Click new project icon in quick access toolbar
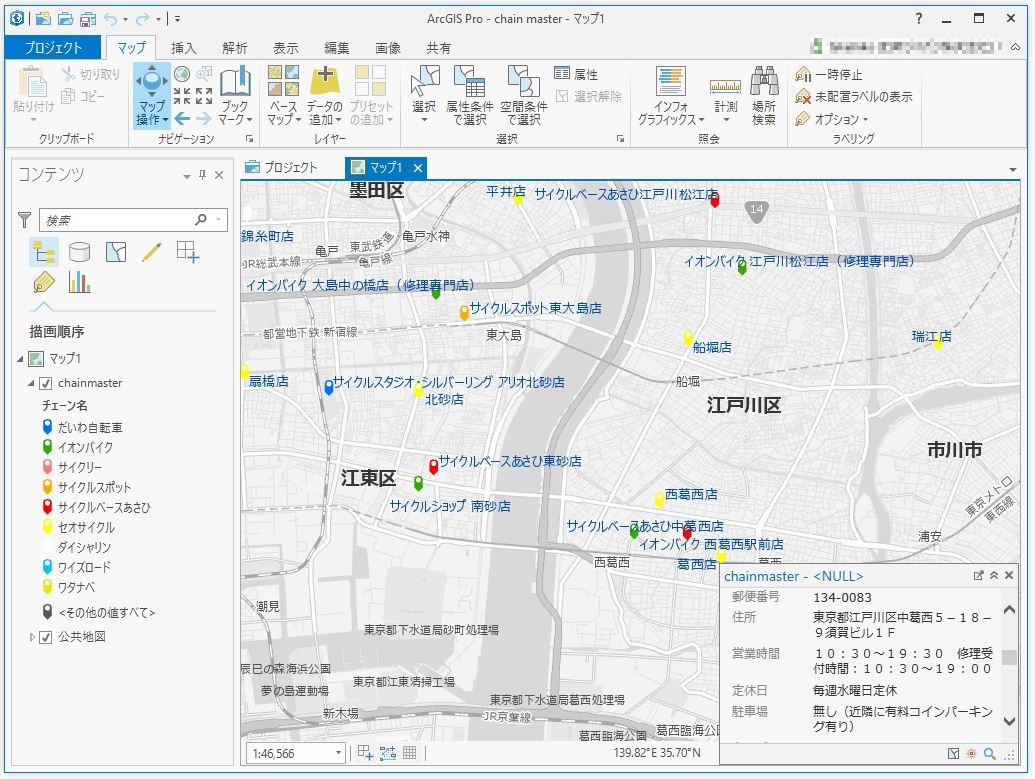The height and width of the screenshot is (779, 1035). 44,18
